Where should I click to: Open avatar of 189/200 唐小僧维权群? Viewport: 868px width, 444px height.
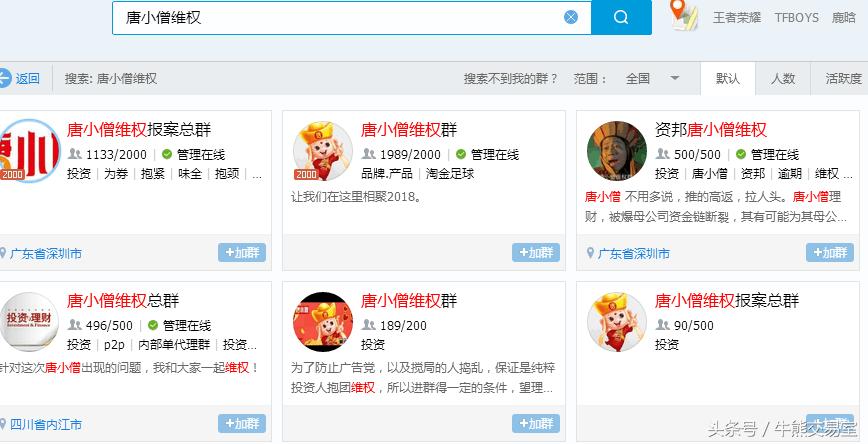[323, 322]
